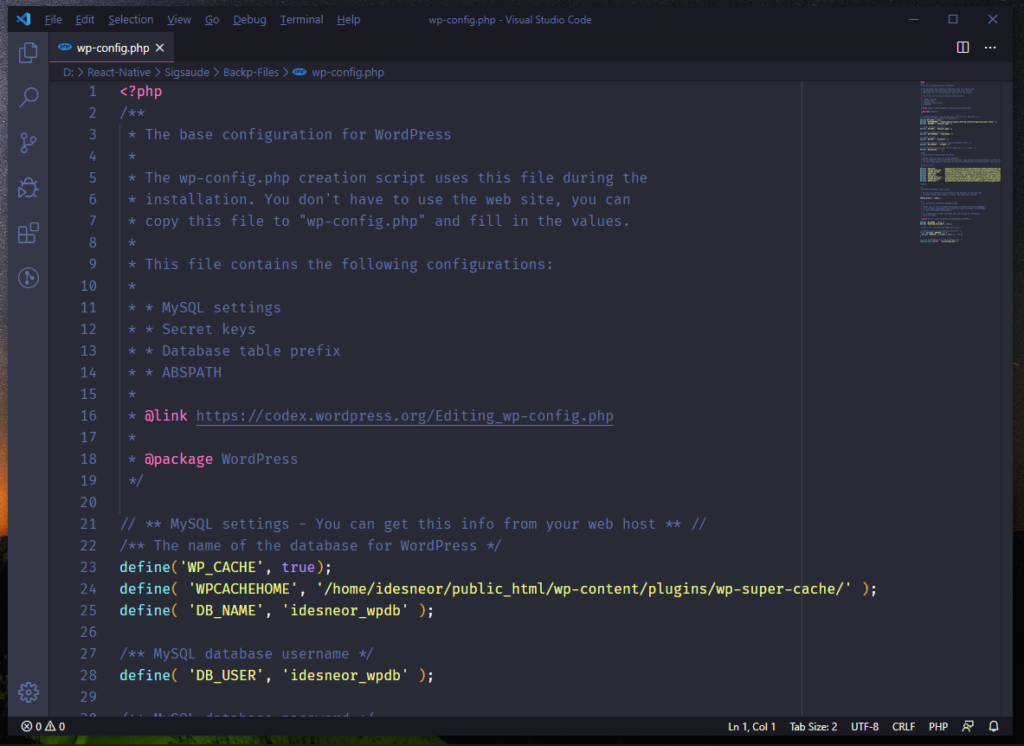Open the Debug view in activity bar

point(28,188)
